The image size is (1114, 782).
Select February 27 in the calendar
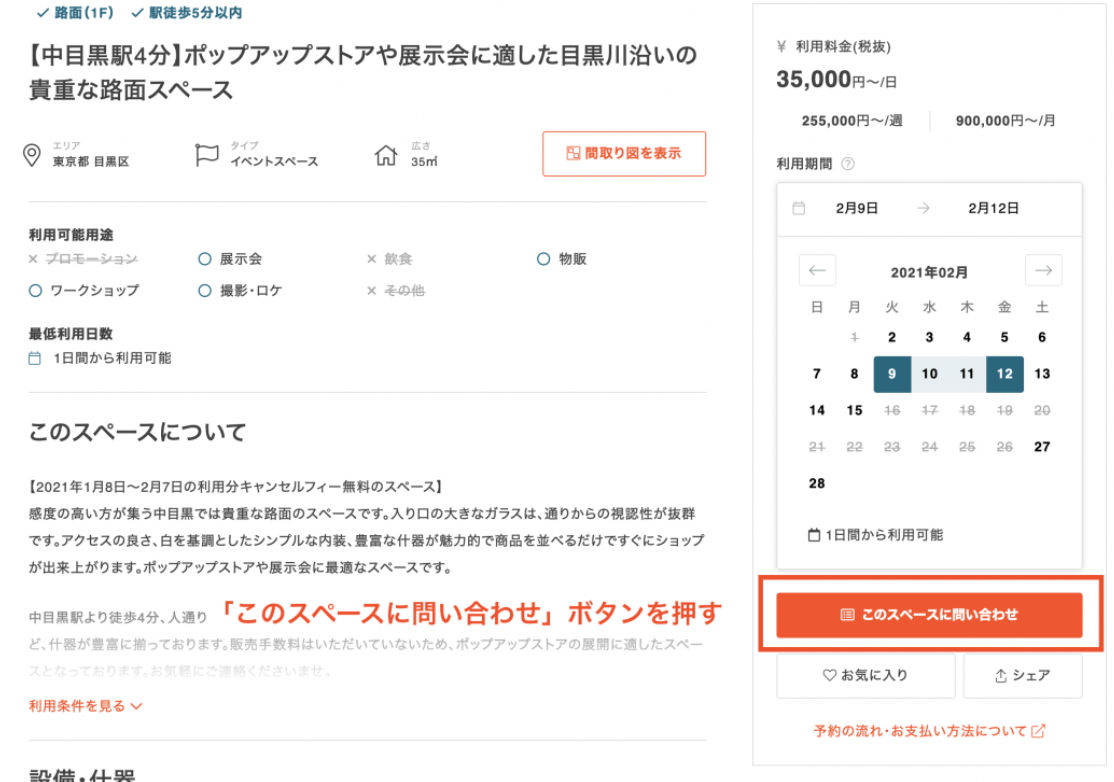click(x=1042, y=447)
